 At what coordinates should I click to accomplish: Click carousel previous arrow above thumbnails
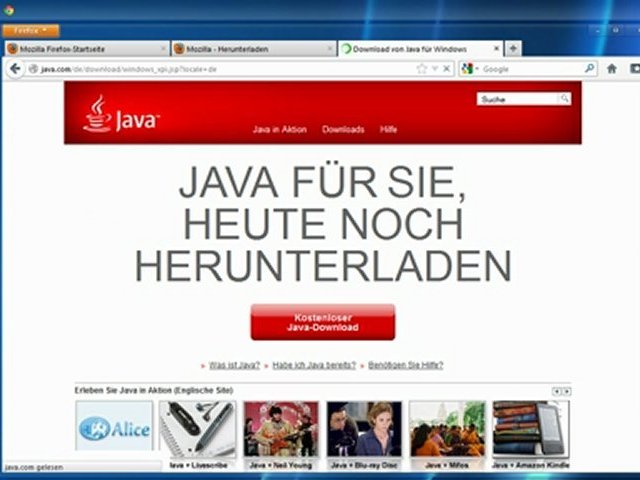coord(556,391)
